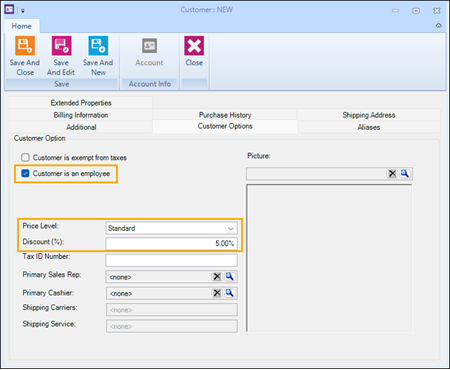Expand the Price Level dropdown

click(230, 228)
